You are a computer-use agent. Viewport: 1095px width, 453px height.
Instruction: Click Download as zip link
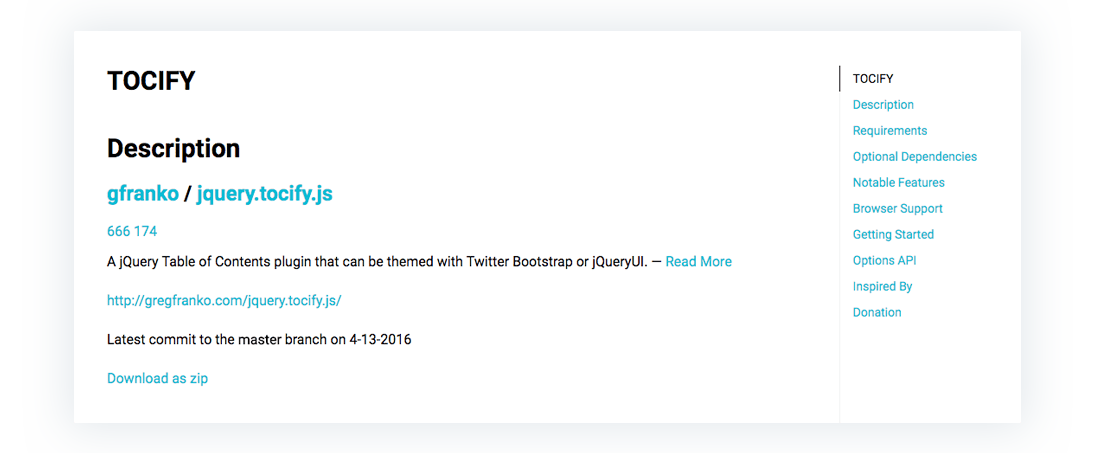157,378
